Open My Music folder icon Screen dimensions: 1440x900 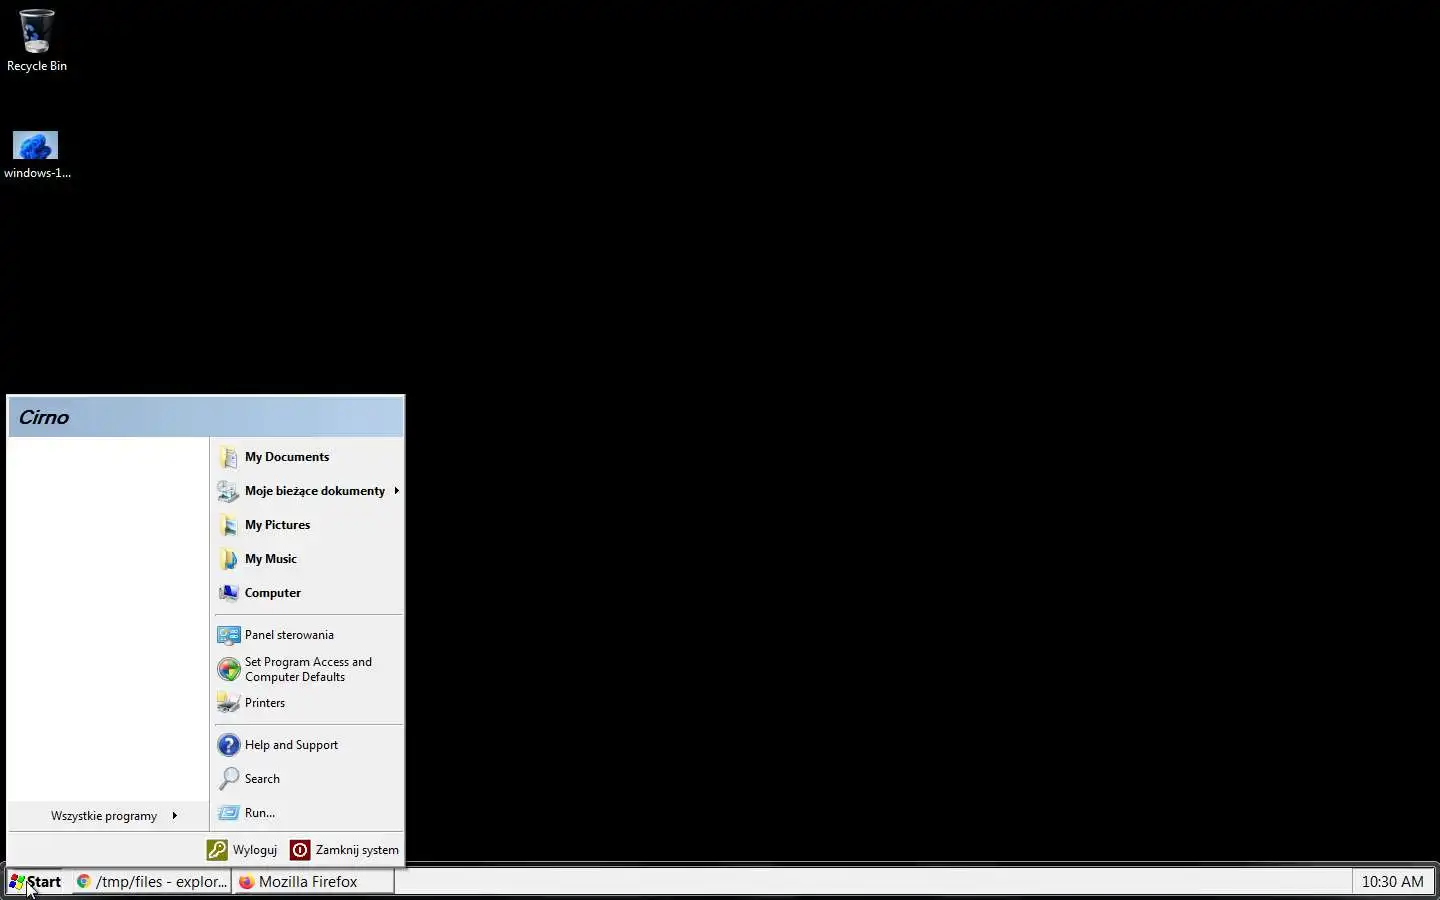point(228,559)
